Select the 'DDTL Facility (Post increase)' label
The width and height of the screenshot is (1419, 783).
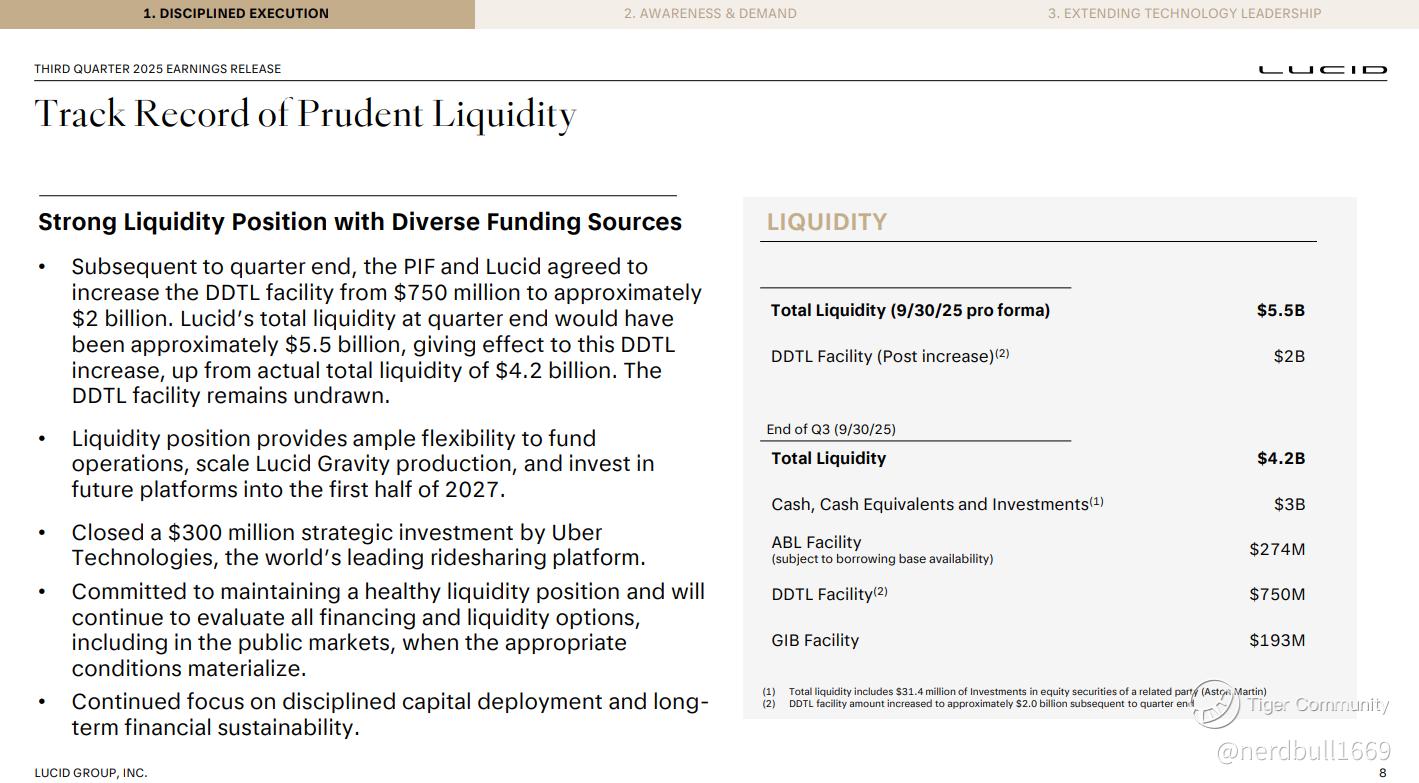[x=890, y=356]
